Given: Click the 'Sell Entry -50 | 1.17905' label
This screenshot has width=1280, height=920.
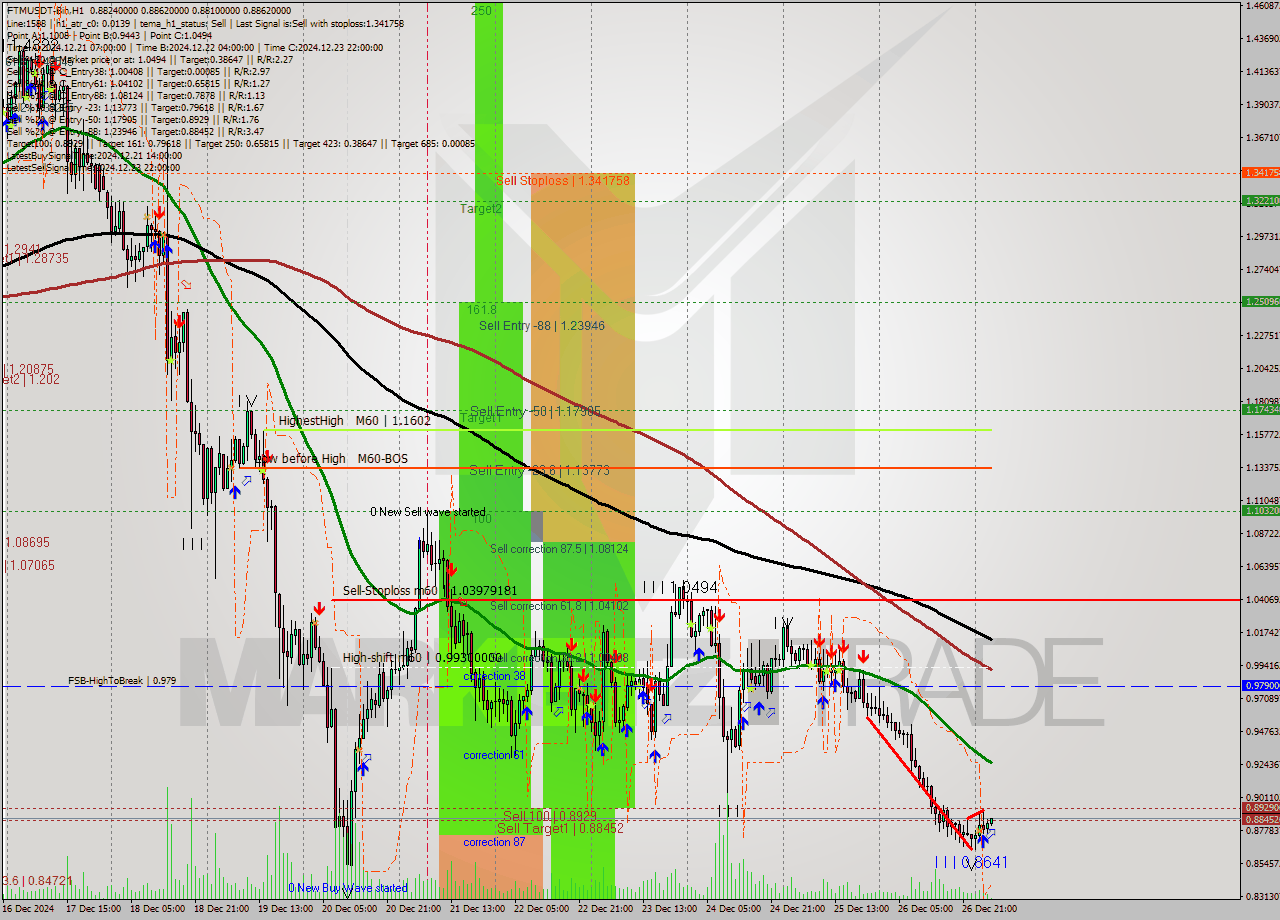Looking at the screenshot, I should pyautogui.click(x=535, y=411).
